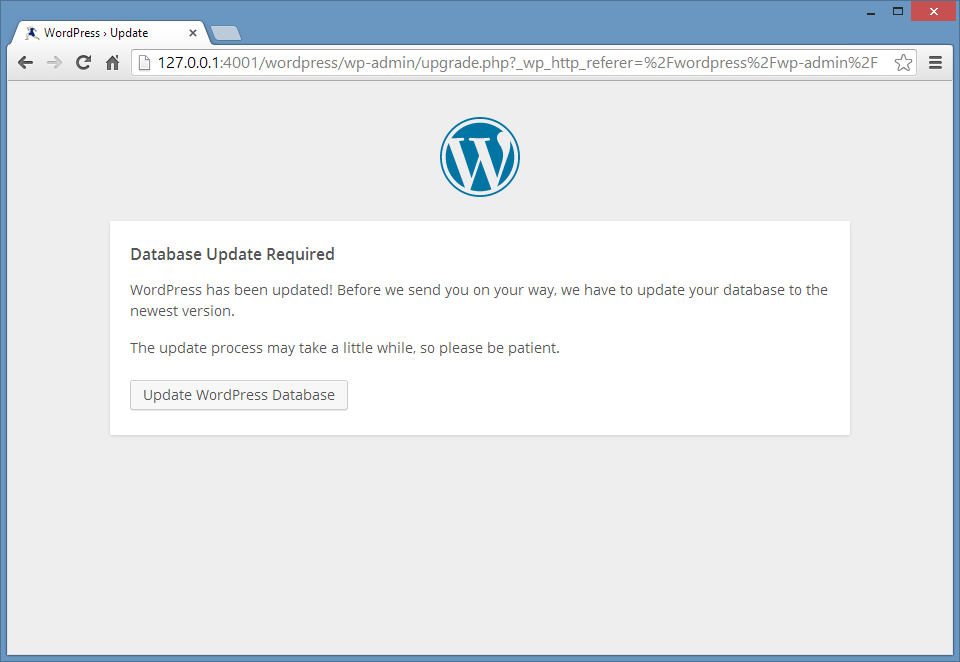This screenshot has height=662, width=960.
Task: Bookmark this page with the star icon
Action: [903, 63]
